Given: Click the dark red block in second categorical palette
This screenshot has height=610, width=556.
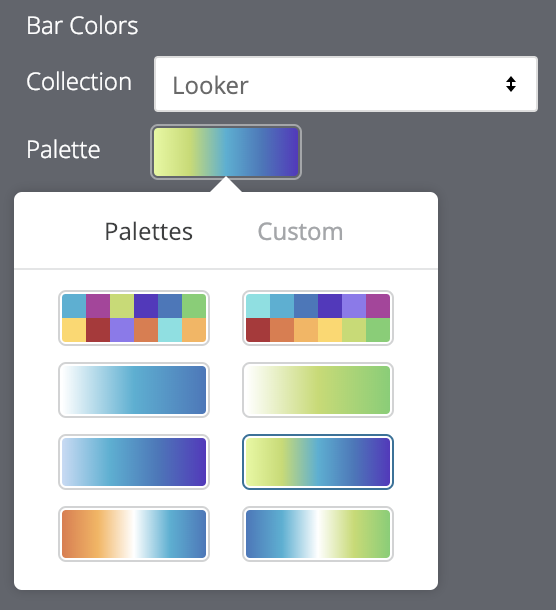Looking at the screenshot, I should pyautogui.click(x=258, y=330).
